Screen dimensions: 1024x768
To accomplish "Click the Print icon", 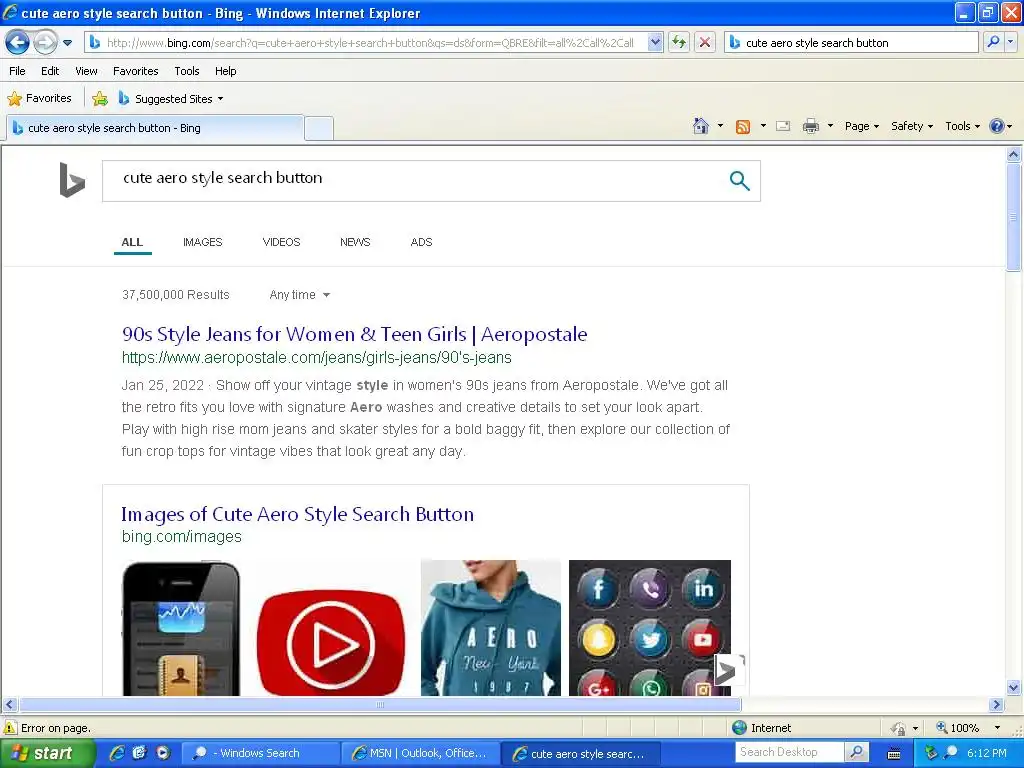I will pos(810,126).
